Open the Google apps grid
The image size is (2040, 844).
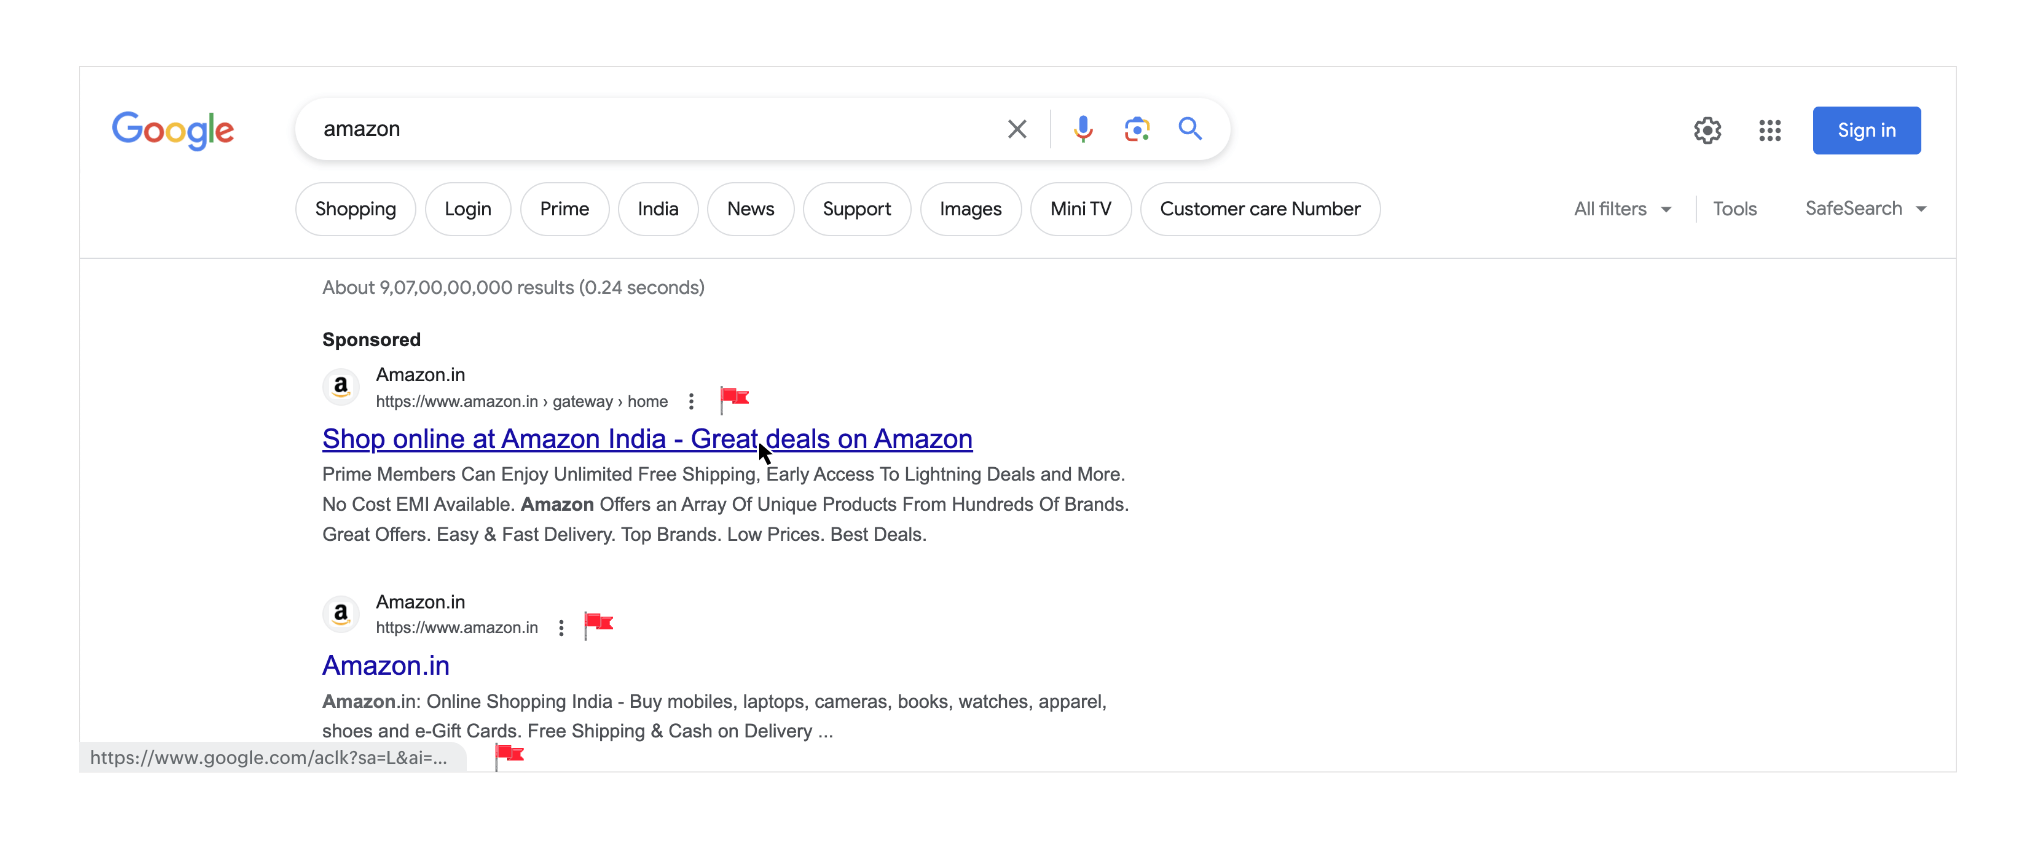[x=1770, y=131]
